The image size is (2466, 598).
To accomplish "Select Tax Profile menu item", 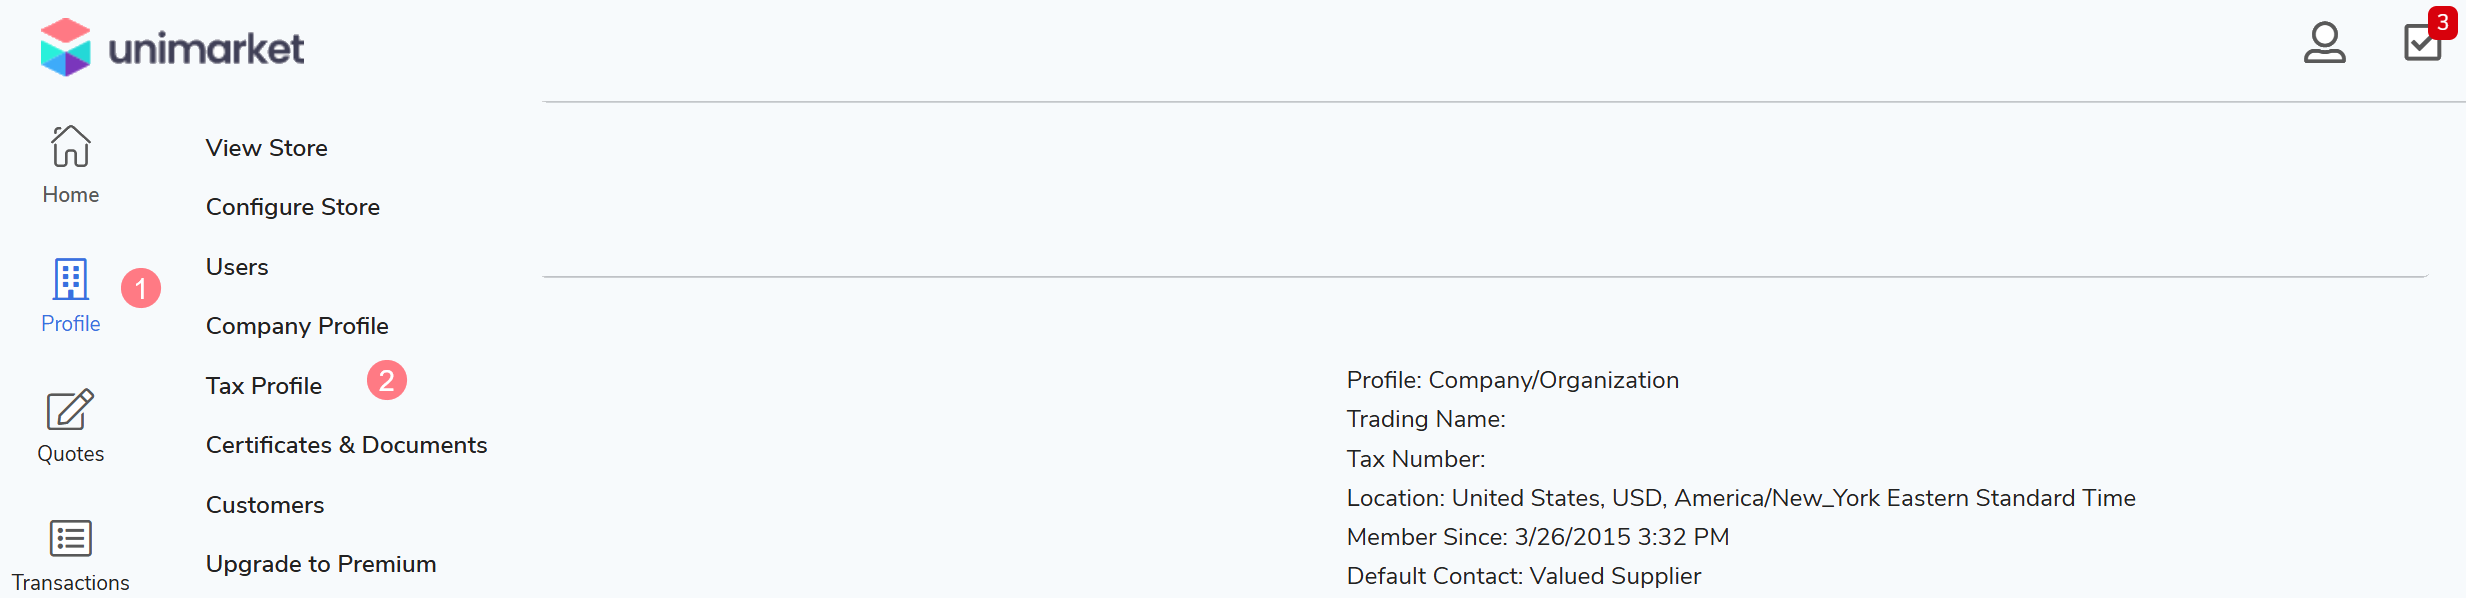I will click(x=264, y=386).
